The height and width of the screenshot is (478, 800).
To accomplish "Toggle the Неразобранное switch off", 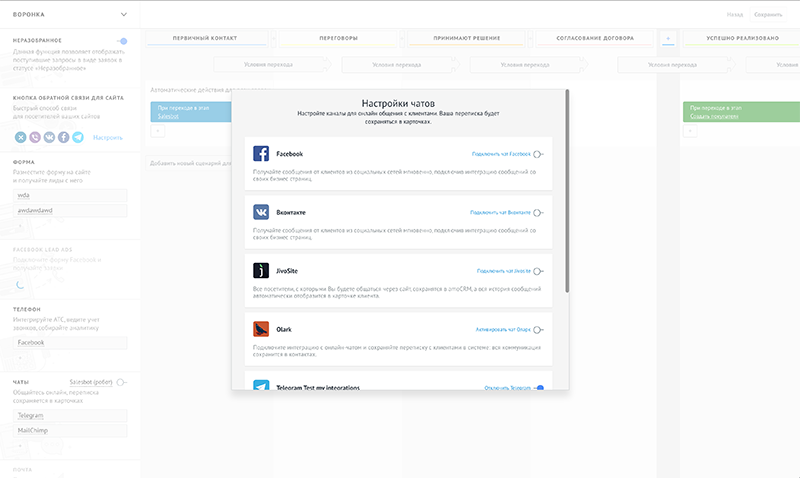I will (x=122, y=41).
